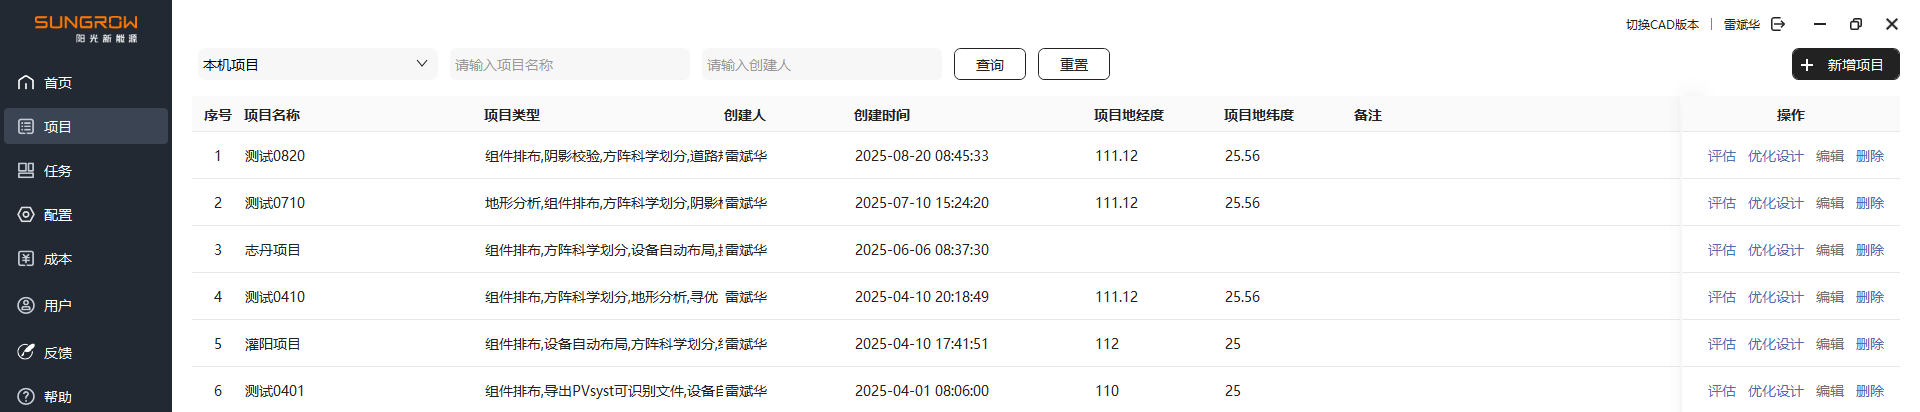This screenshot has height=412, width=1920.
Task: Select the Configuration gear icon
Action: coord(26,215)
